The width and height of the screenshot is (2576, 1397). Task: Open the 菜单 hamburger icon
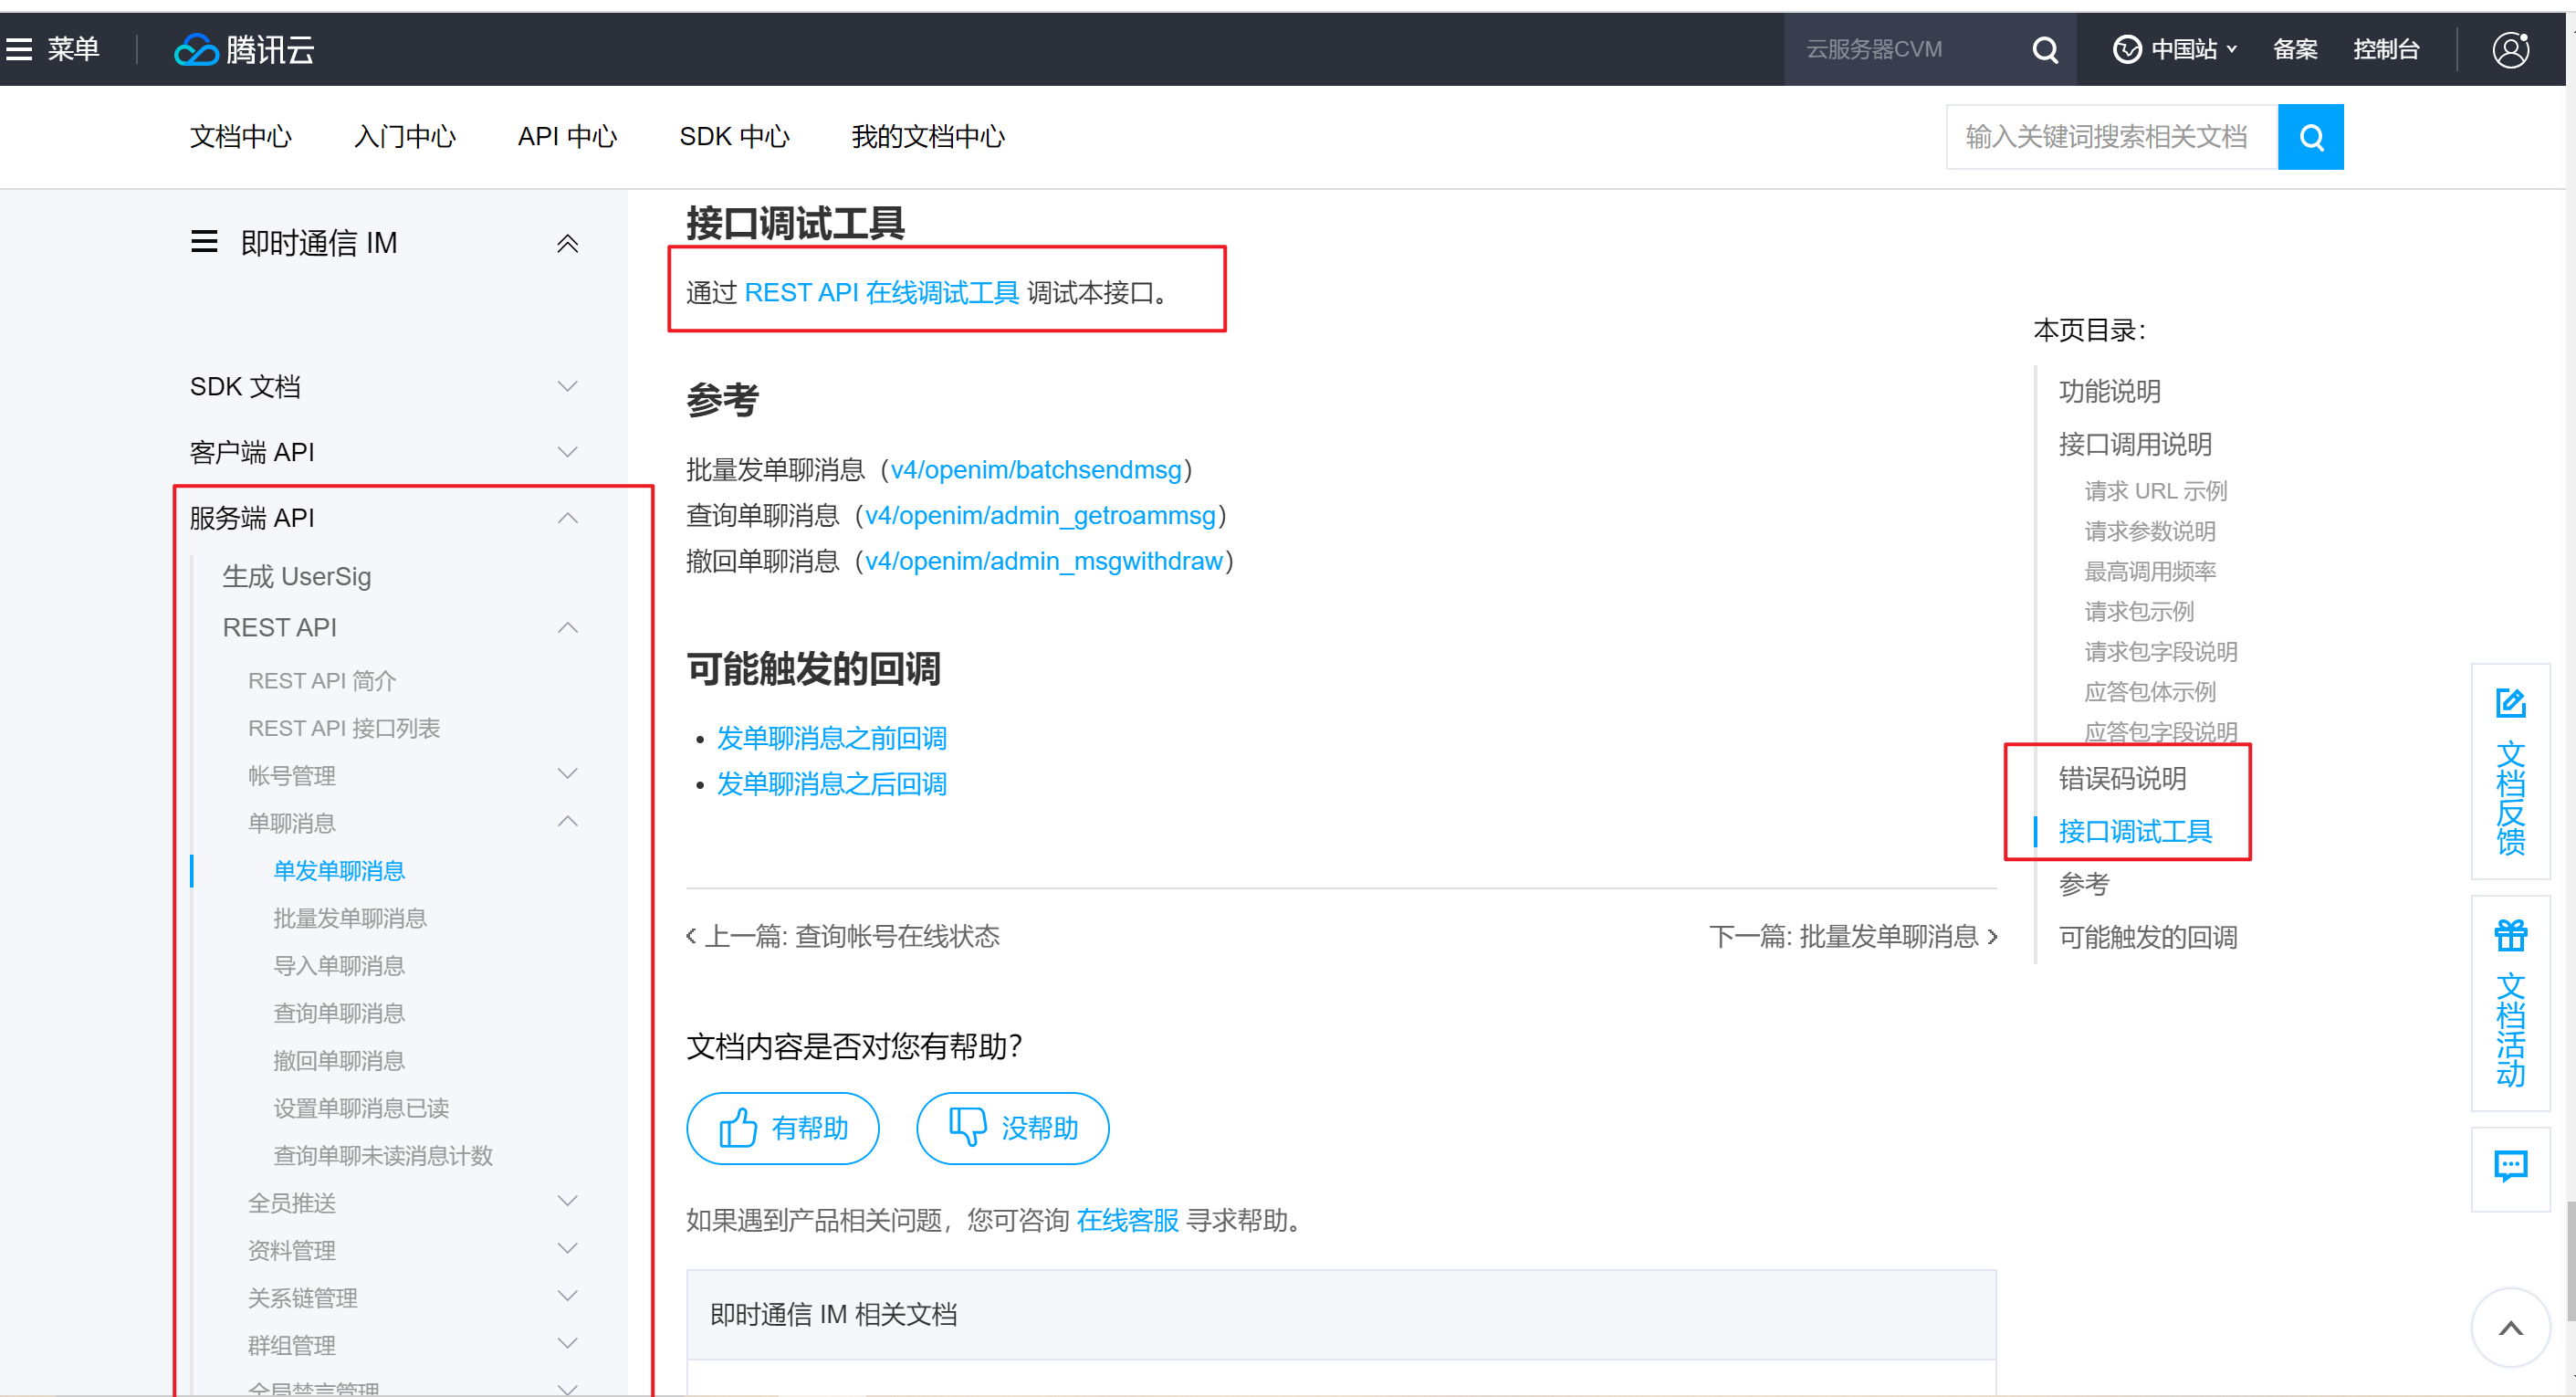coord(19,49)
